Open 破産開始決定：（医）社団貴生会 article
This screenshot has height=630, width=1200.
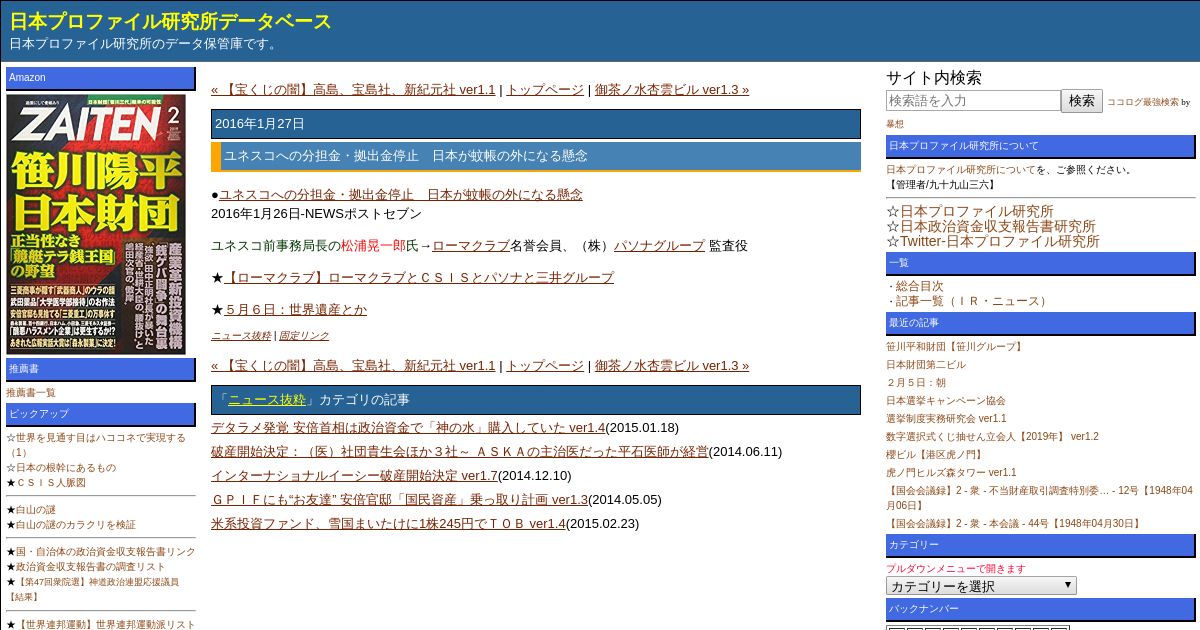click(460, 451)
